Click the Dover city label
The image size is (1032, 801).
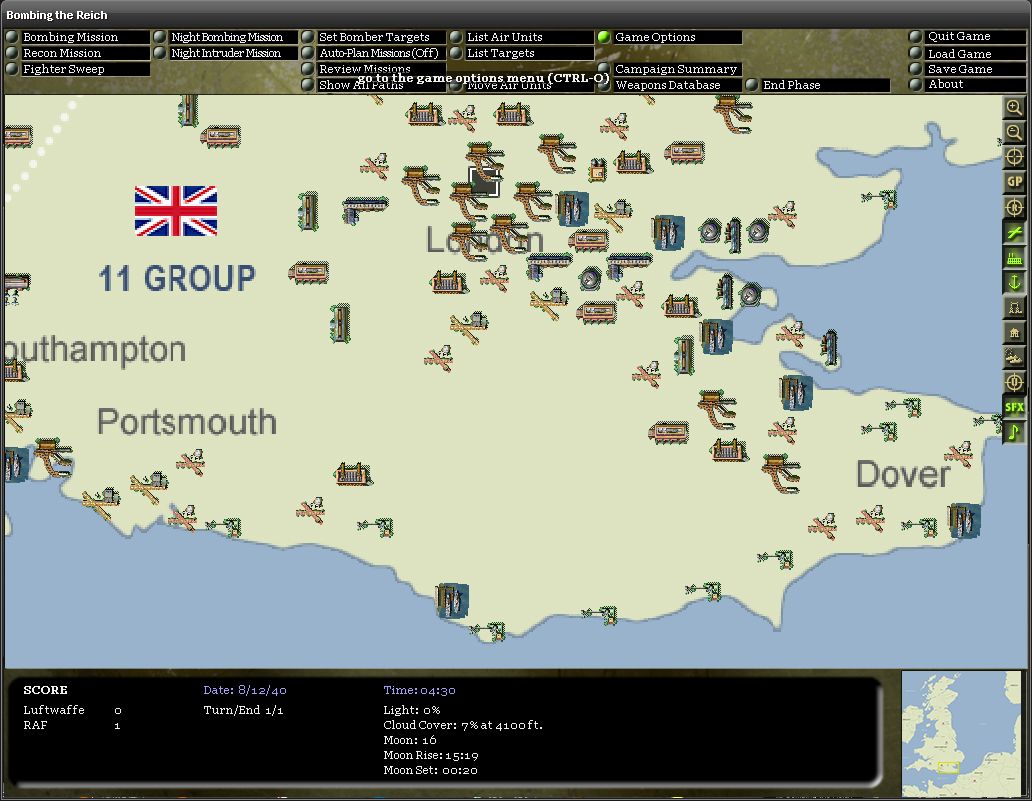pyautogui.click(x=903, y=474)
